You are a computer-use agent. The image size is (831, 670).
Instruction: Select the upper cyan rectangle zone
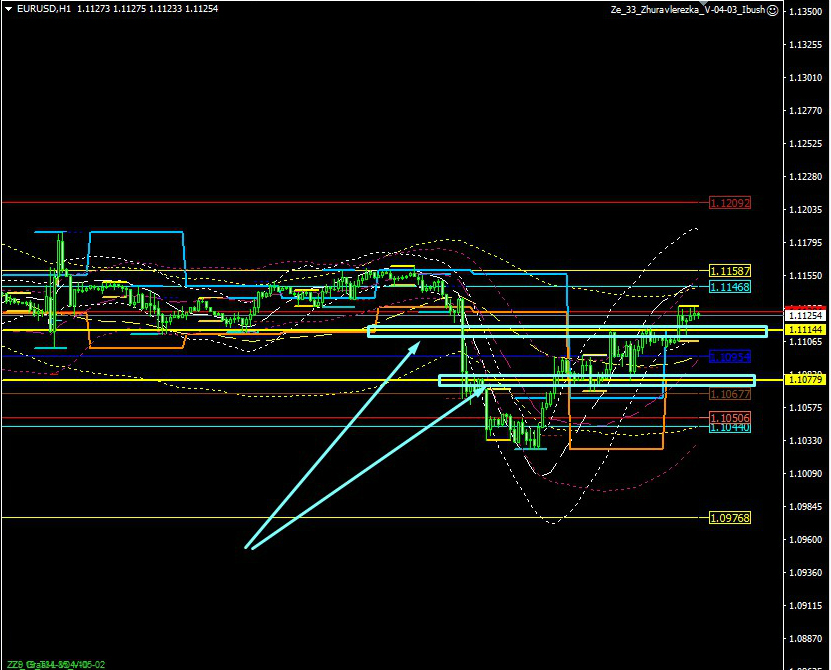567,332
